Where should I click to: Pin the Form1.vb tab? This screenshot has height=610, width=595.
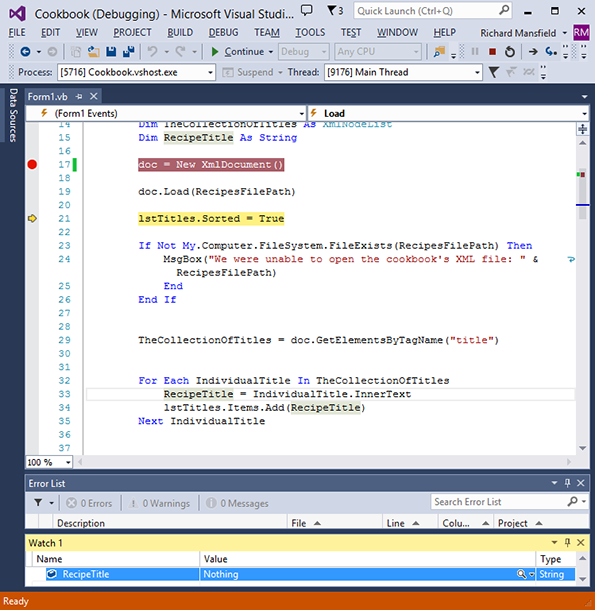point(79,96)
